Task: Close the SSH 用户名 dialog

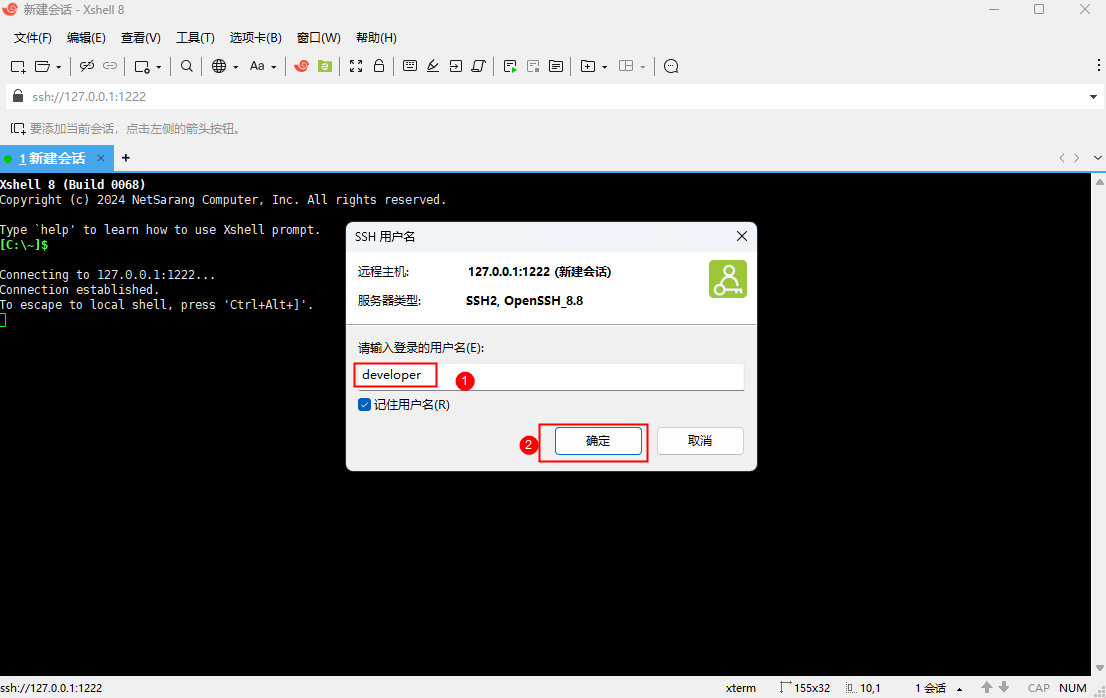Action: (741, 236)
